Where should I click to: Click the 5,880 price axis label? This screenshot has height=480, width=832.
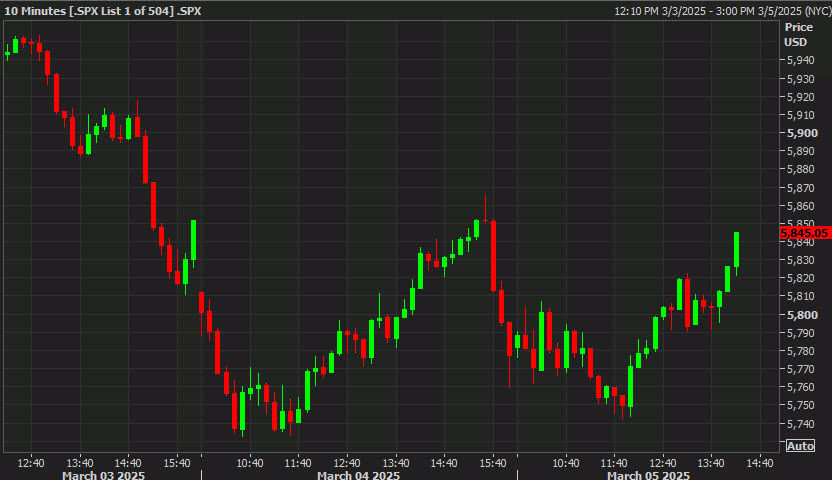801,169
